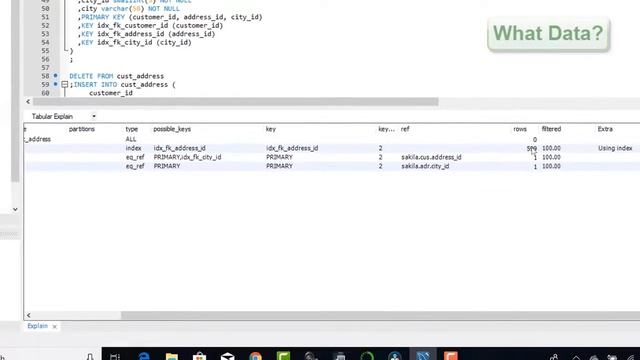Open Google Chrome from the taskbar
This screenshot has height=360, width=640.
point(256,356)
